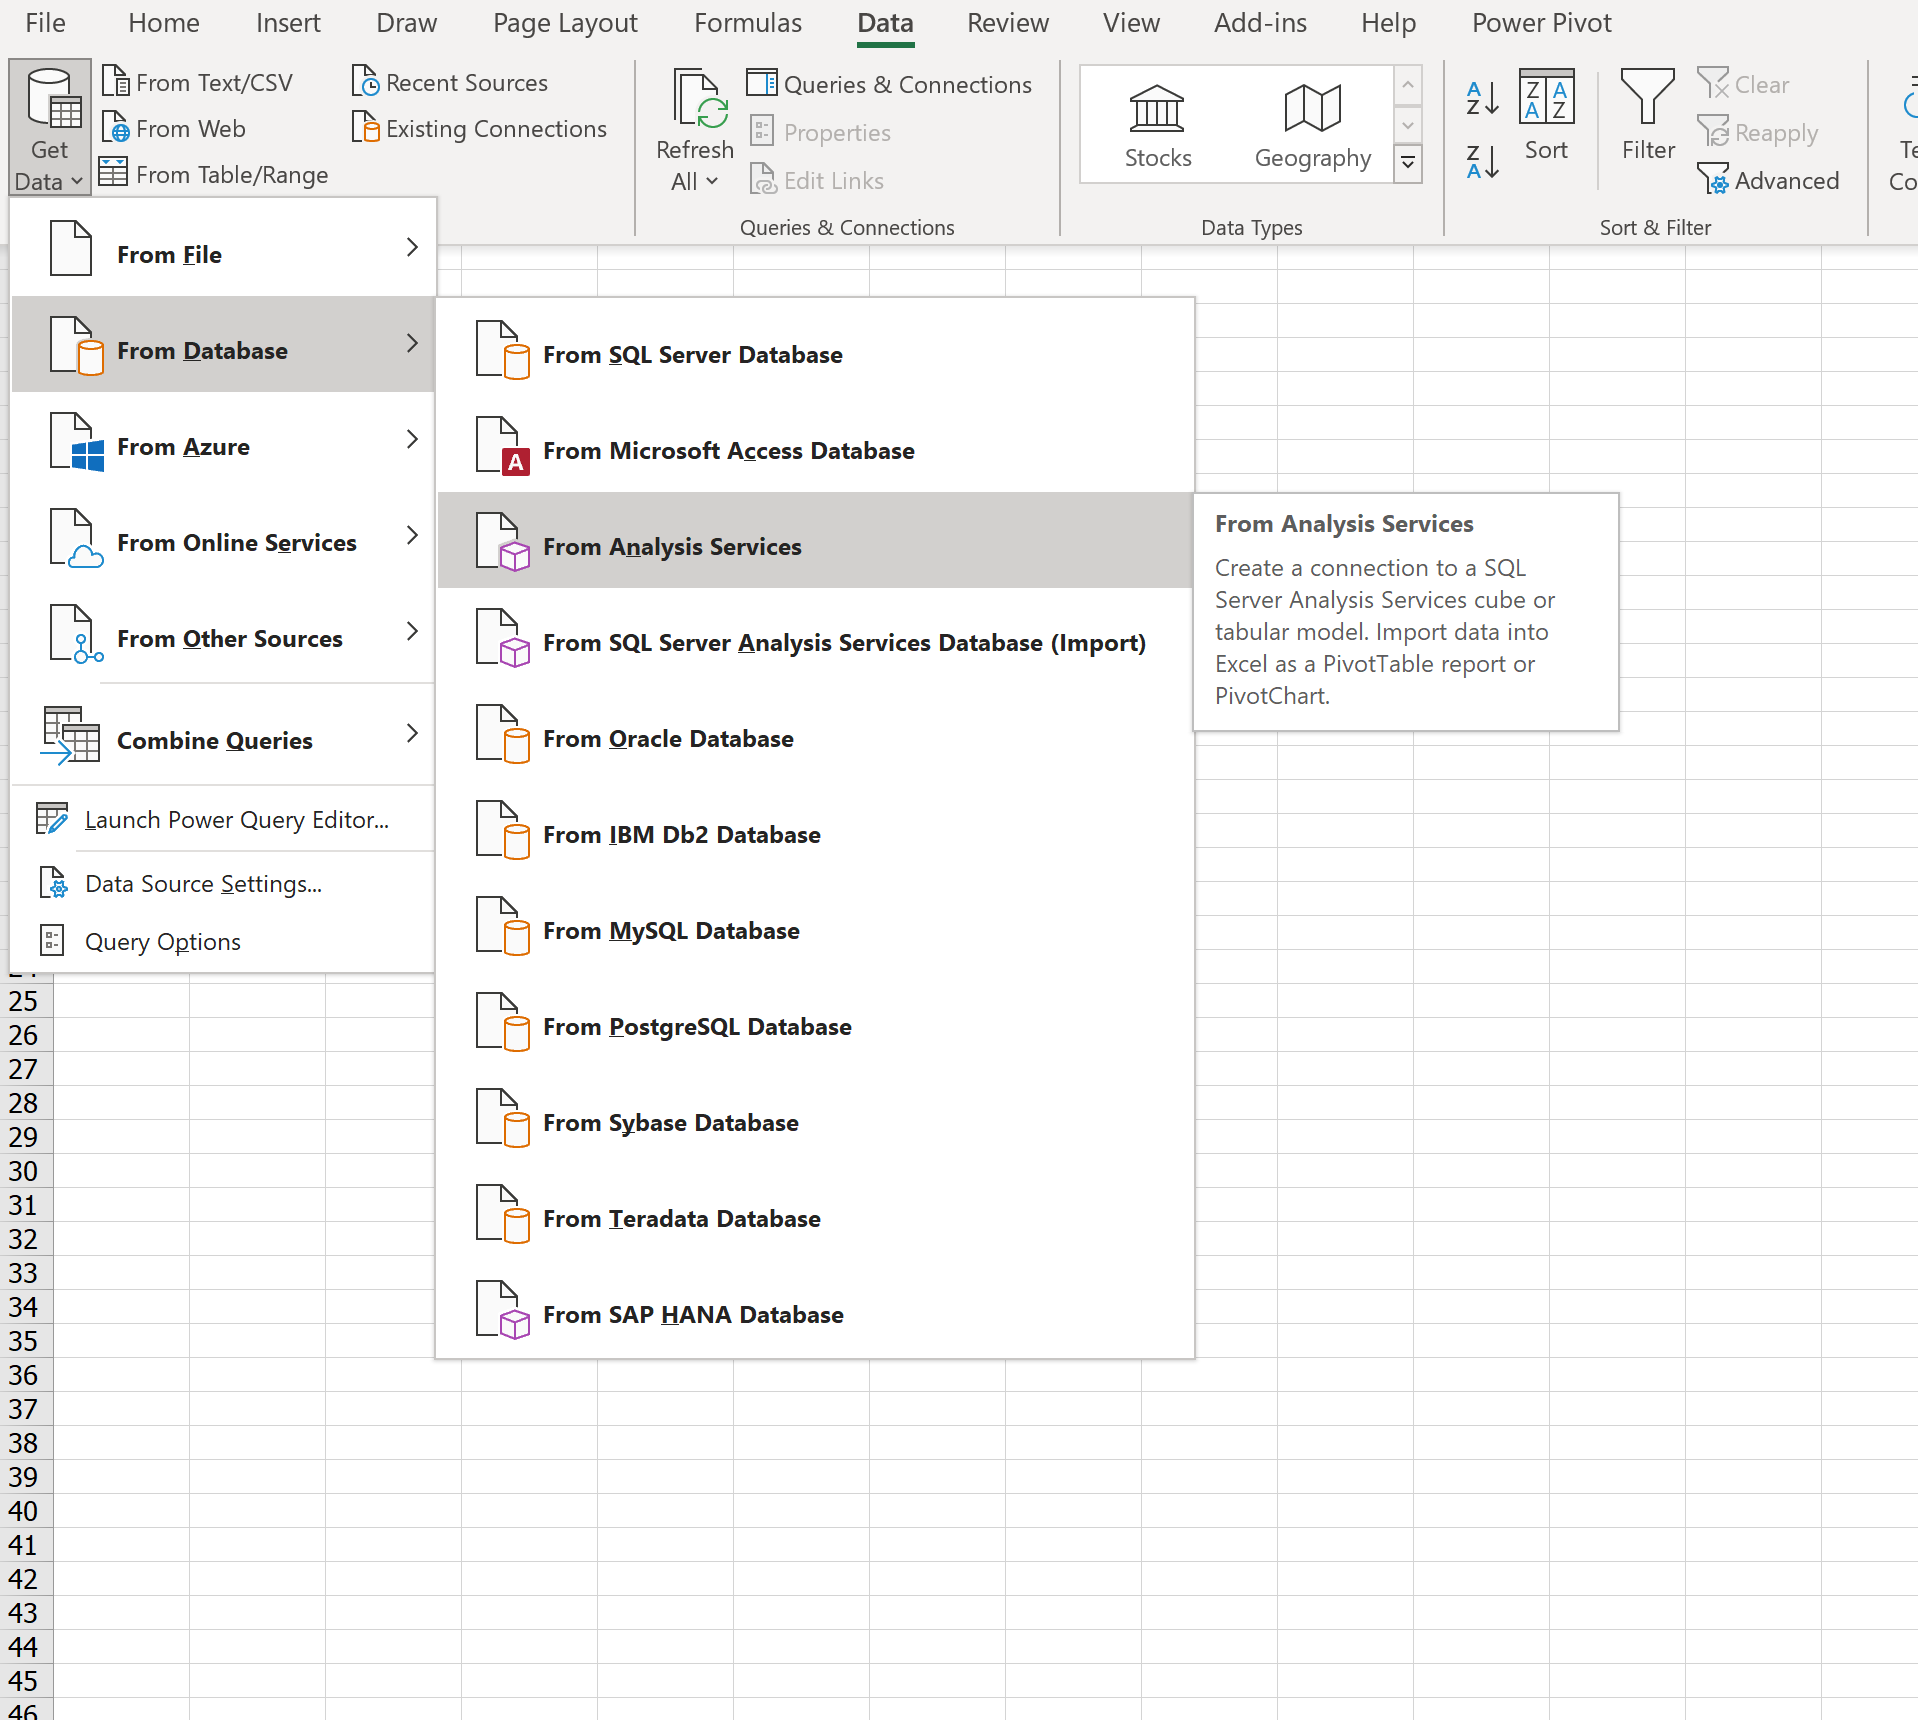Image resolution: width=1918 pixels, height=1720 pixels.
Task: Open Advanced filter options
Action: (x=1768, y=180)
